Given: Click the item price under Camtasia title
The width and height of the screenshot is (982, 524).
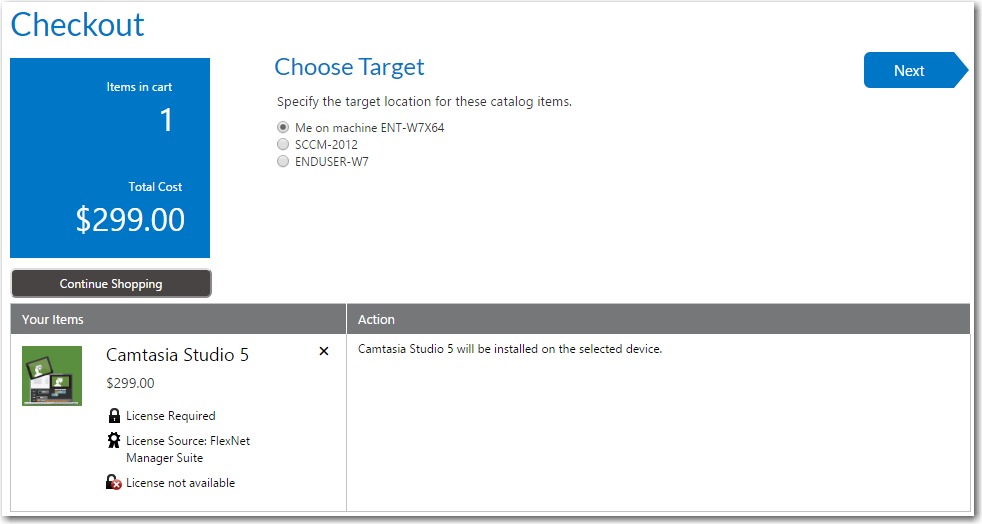Looking at the screenshot, I should pos(130,383).
